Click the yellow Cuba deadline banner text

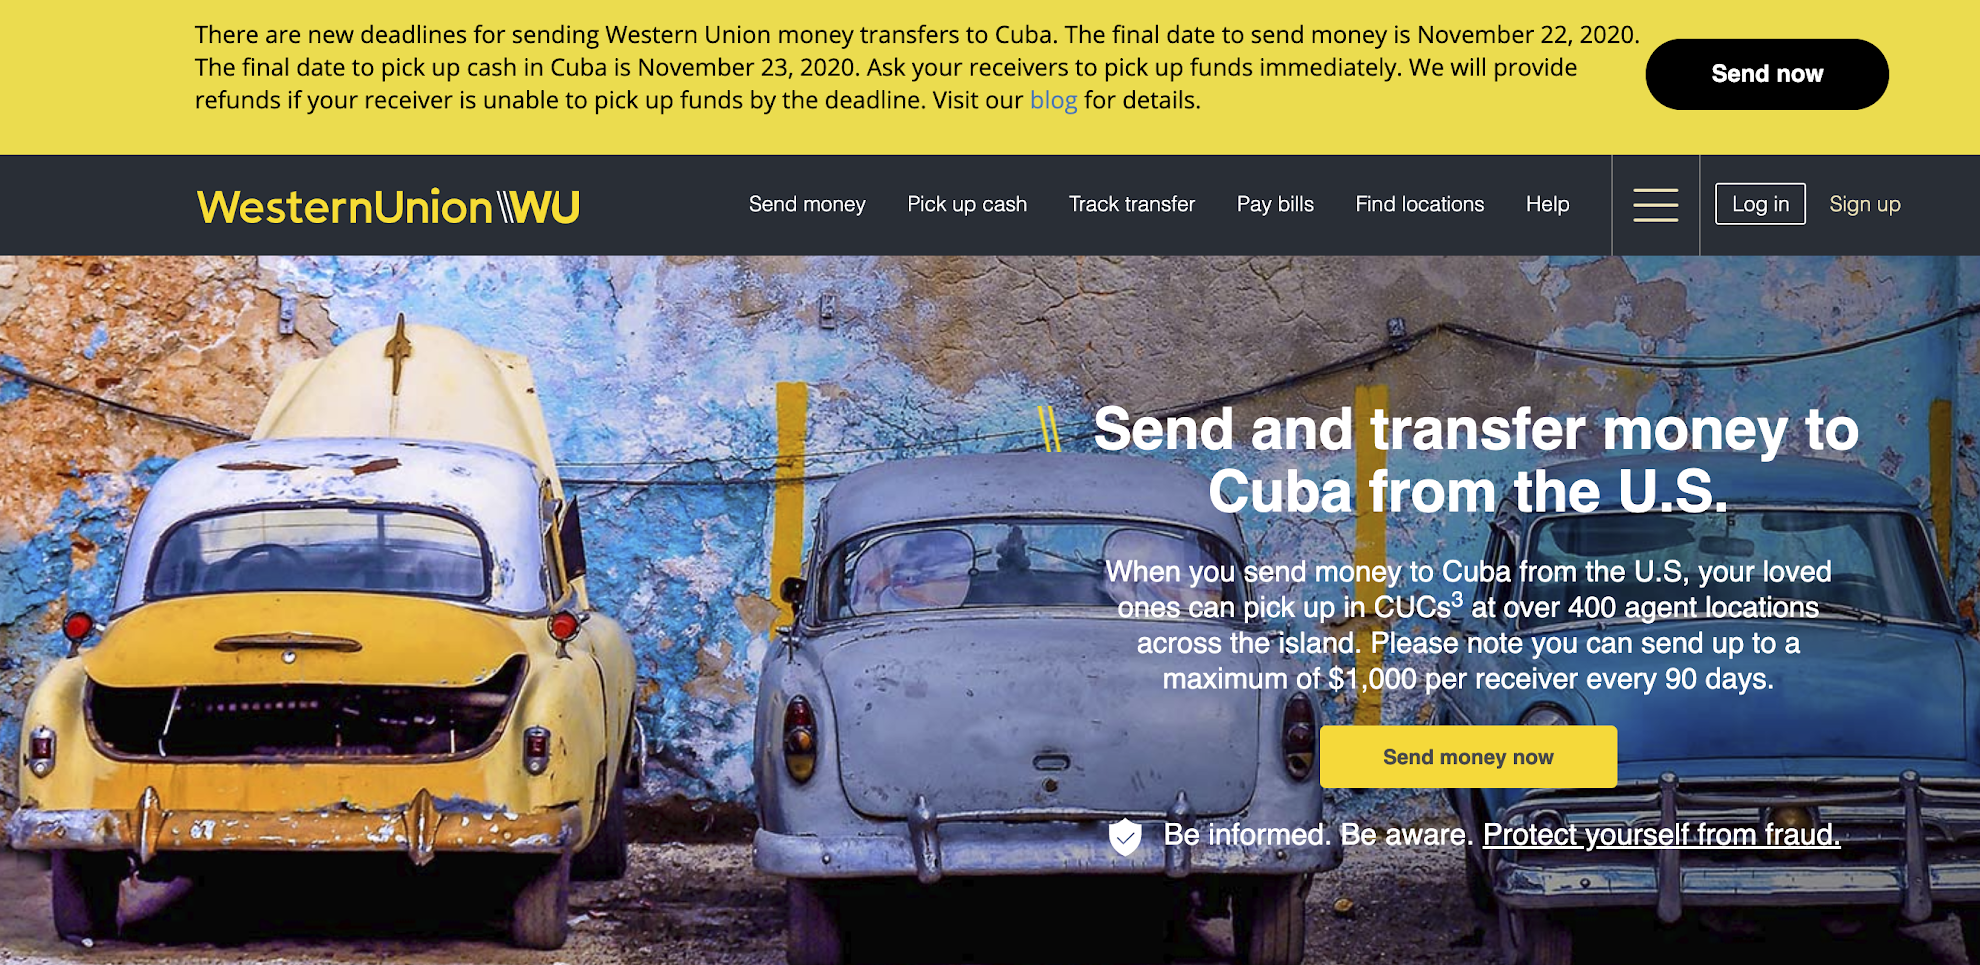click(x=915, y=67)
